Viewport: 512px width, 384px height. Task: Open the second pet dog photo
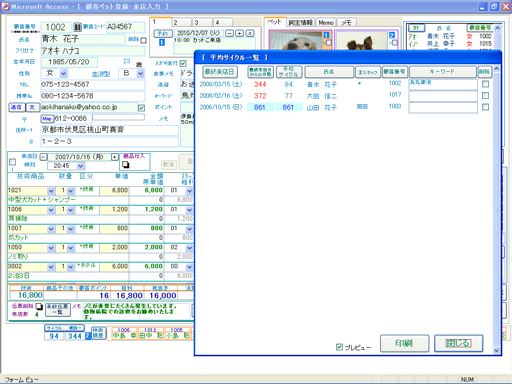pos(362,41)
